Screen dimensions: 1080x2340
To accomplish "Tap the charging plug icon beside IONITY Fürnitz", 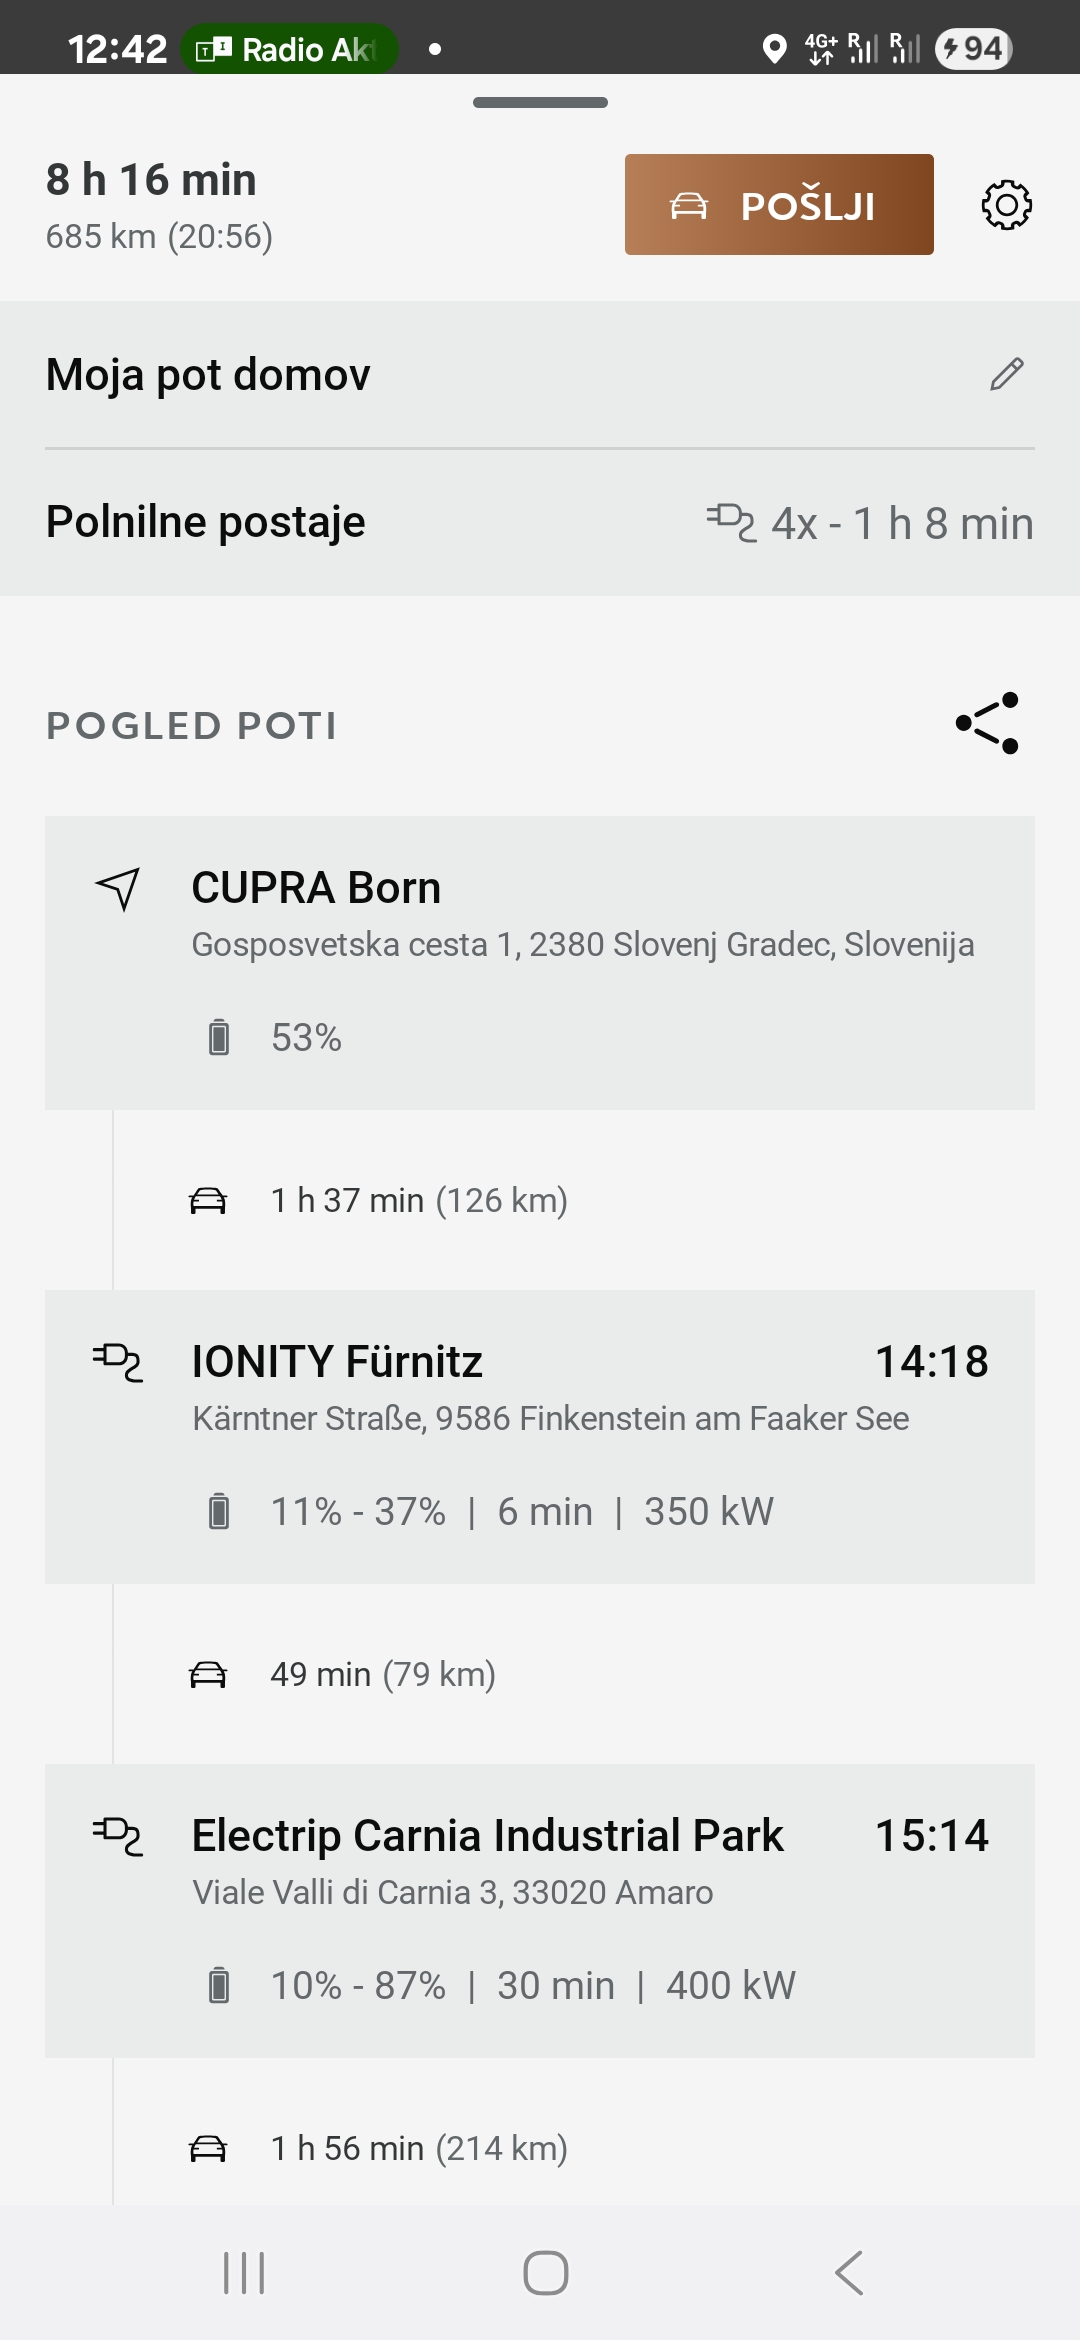I will click(118, 1362).
